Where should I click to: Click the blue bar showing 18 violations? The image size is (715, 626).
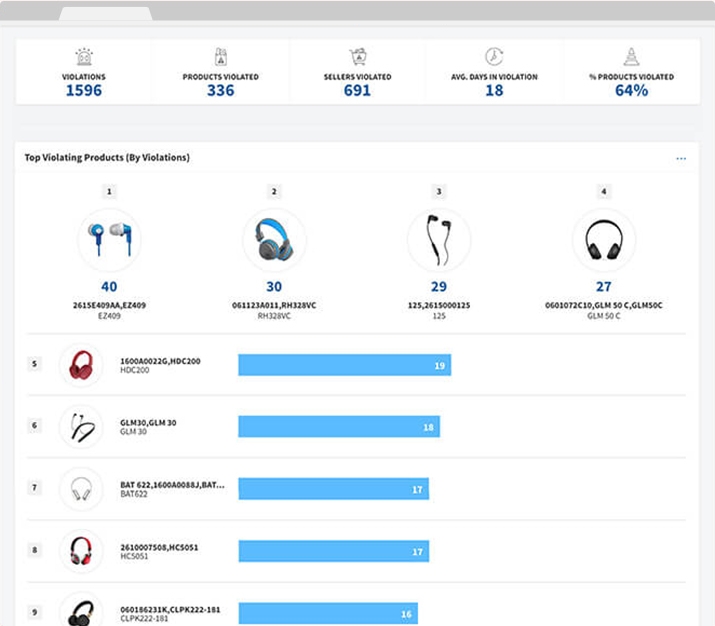[x=338, y=427]
